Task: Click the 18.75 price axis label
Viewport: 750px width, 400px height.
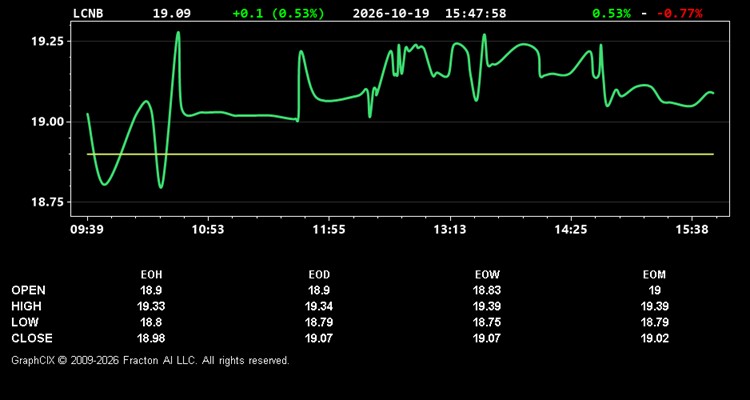Action: 46,202
